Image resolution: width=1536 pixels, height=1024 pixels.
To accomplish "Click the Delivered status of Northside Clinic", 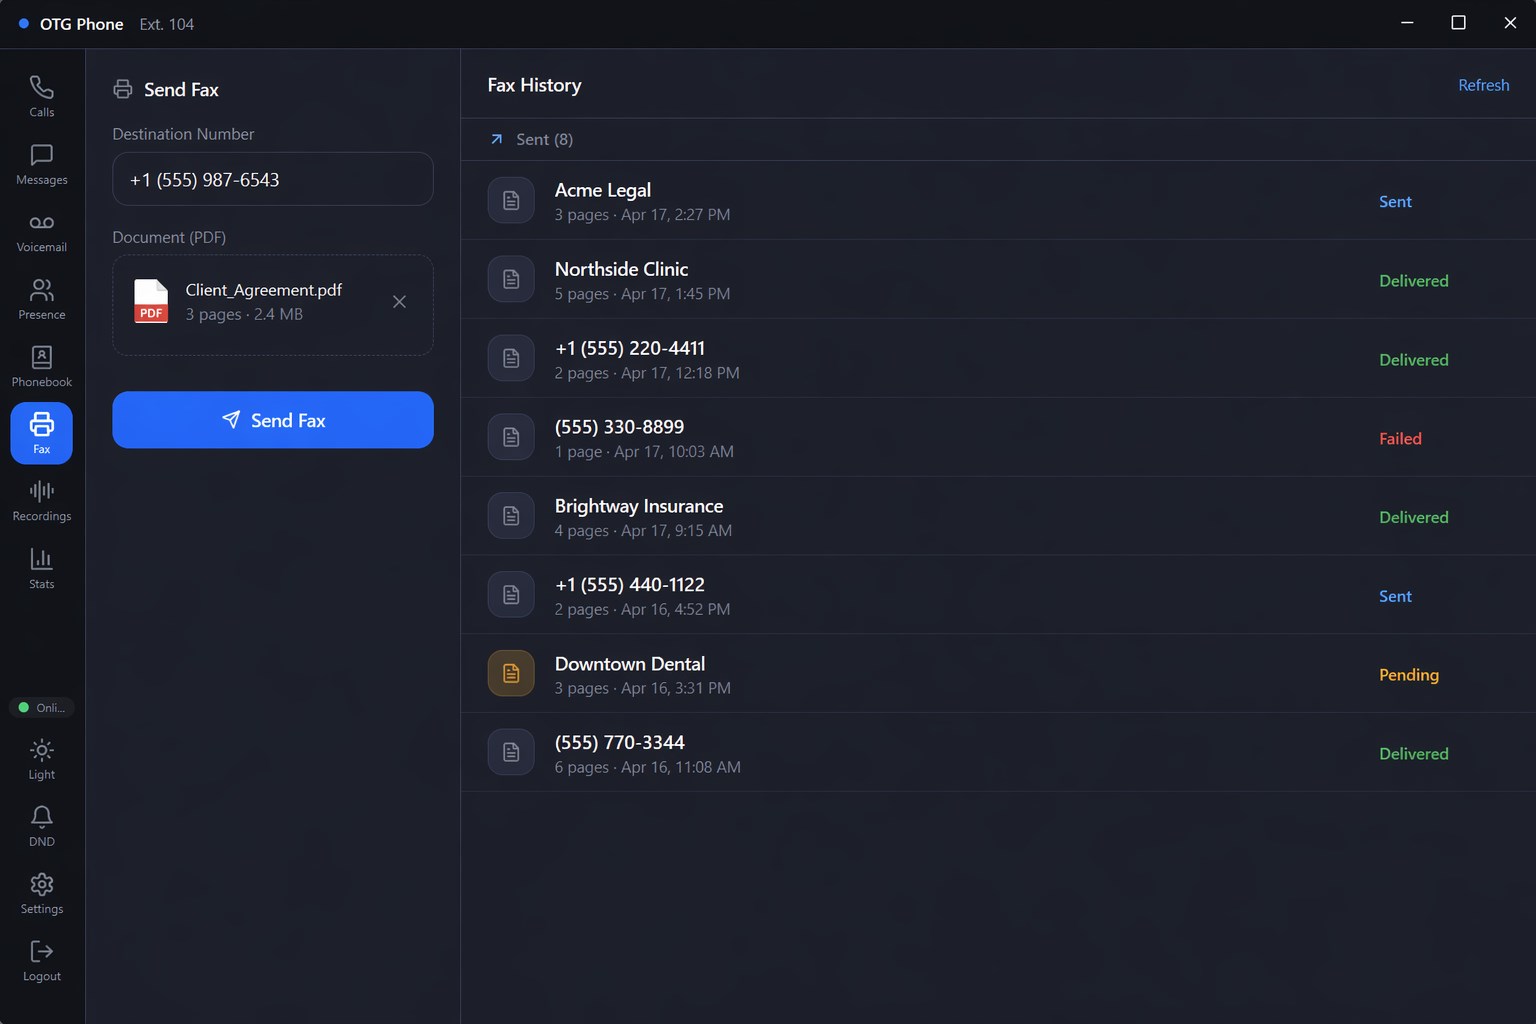I will 1414,281.
